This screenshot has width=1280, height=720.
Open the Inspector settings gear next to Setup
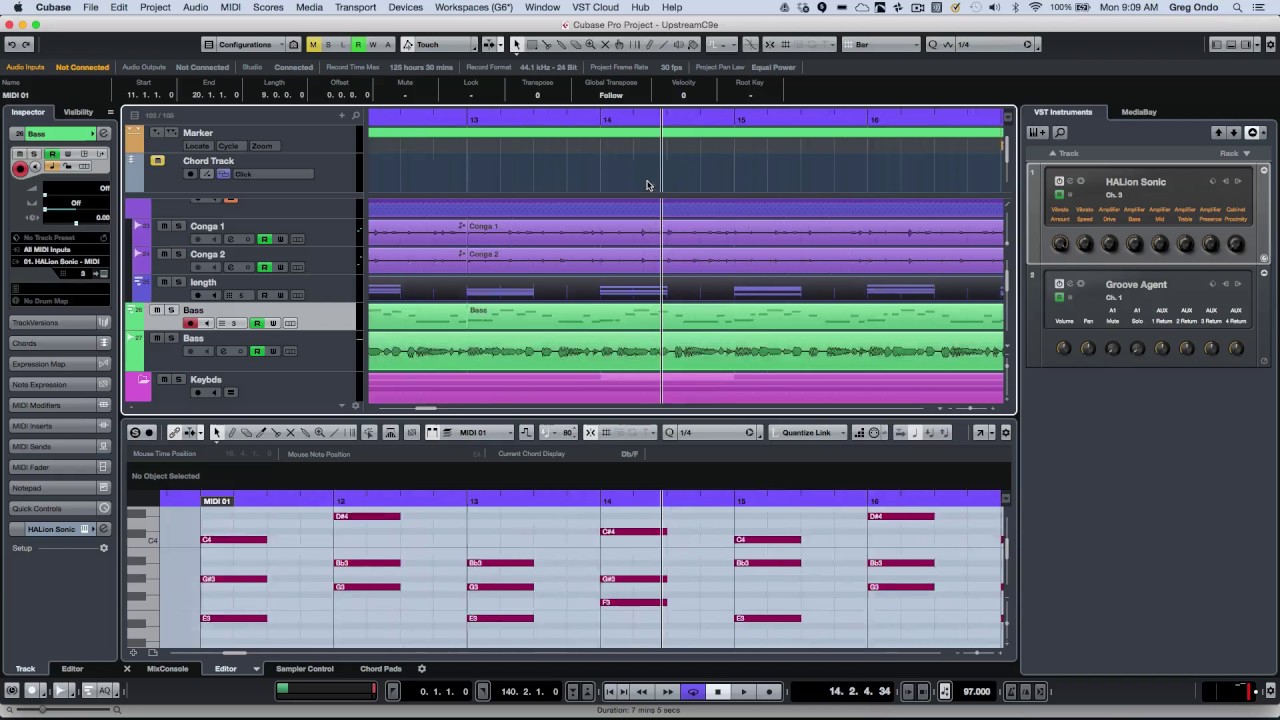[x=103, y=548]
